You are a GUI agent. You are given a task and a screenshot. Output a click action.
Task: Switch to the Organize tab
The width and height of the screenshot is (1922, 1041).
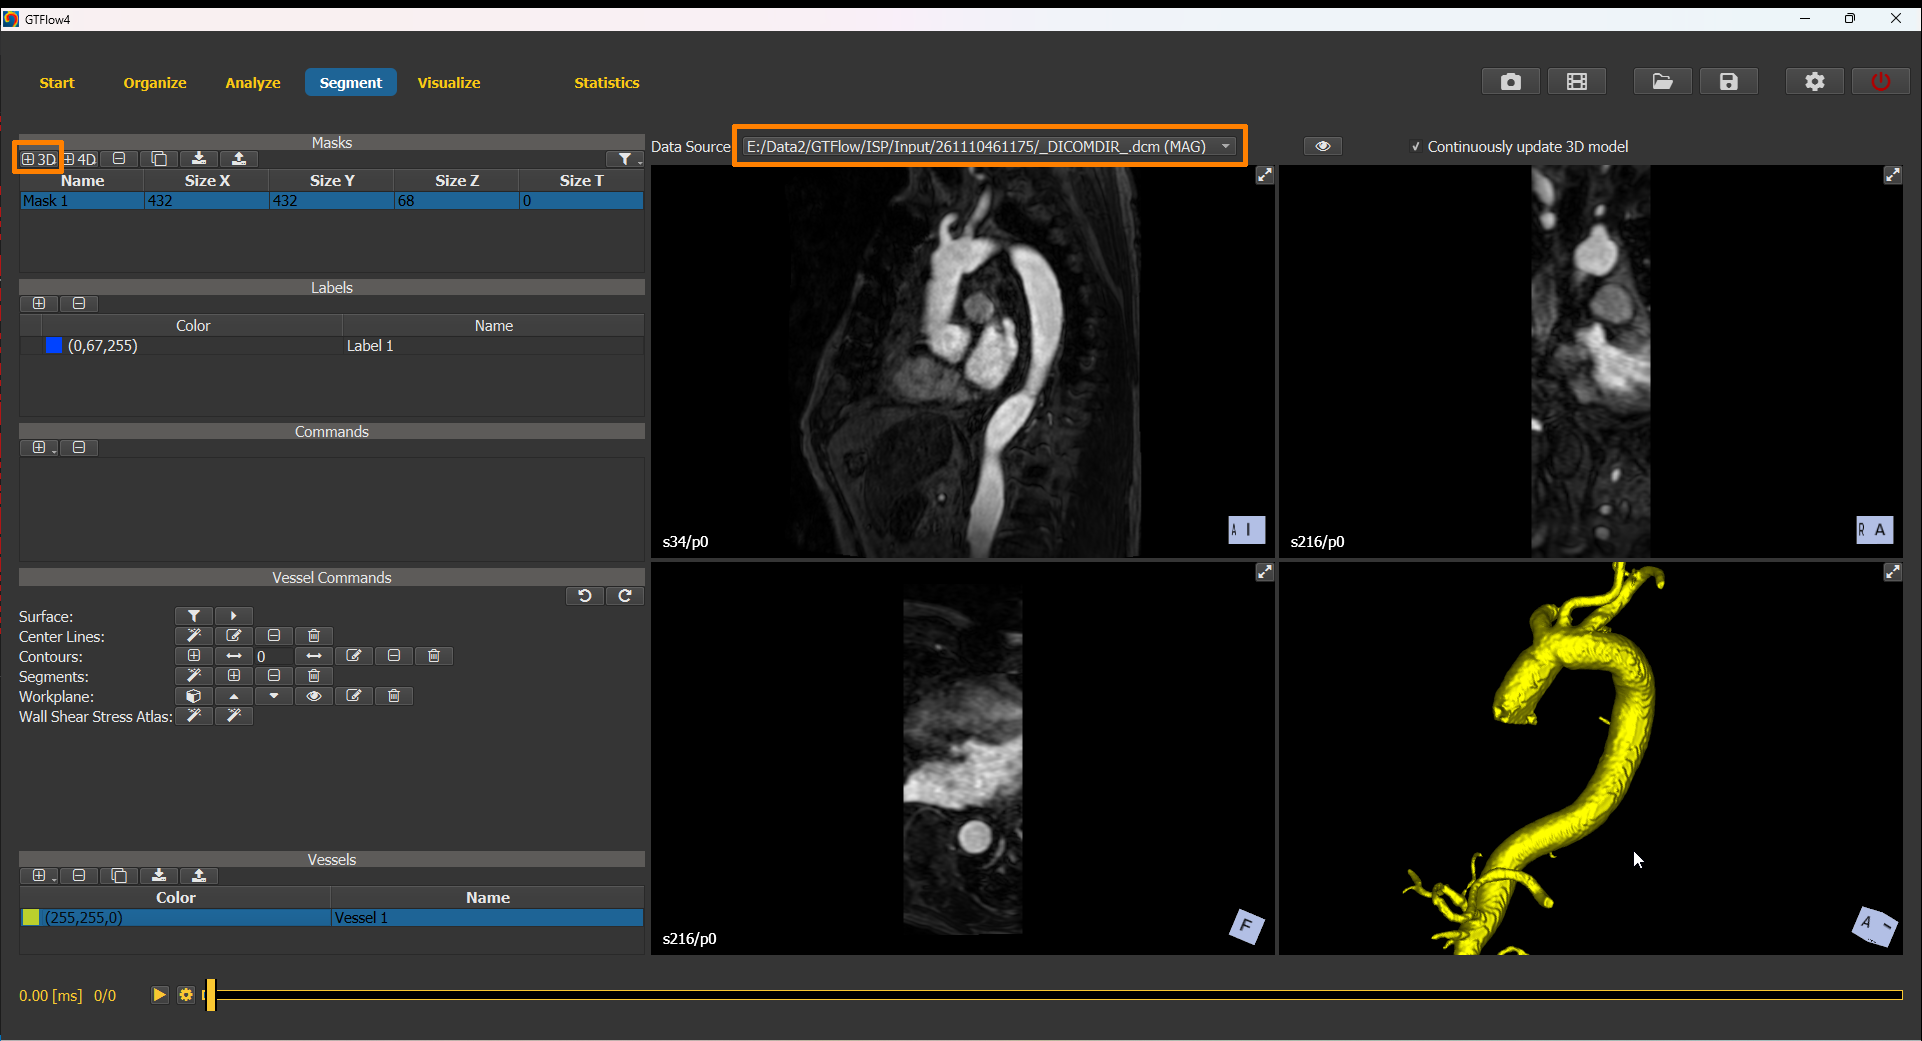(x=155, y=83)
